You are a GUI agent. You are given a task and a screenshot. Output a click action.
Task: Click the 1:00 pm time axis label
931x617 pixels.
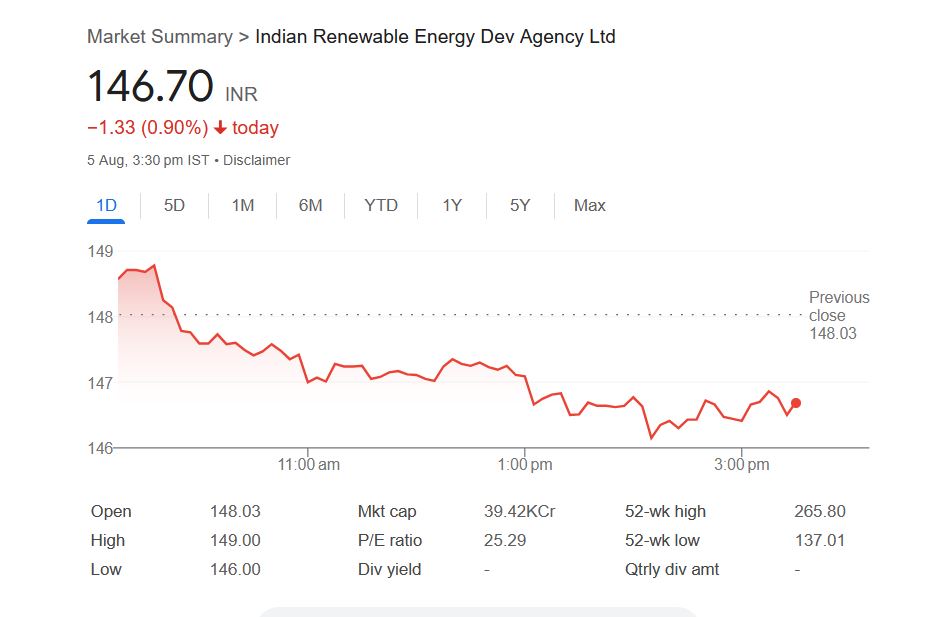pos(525,464)
